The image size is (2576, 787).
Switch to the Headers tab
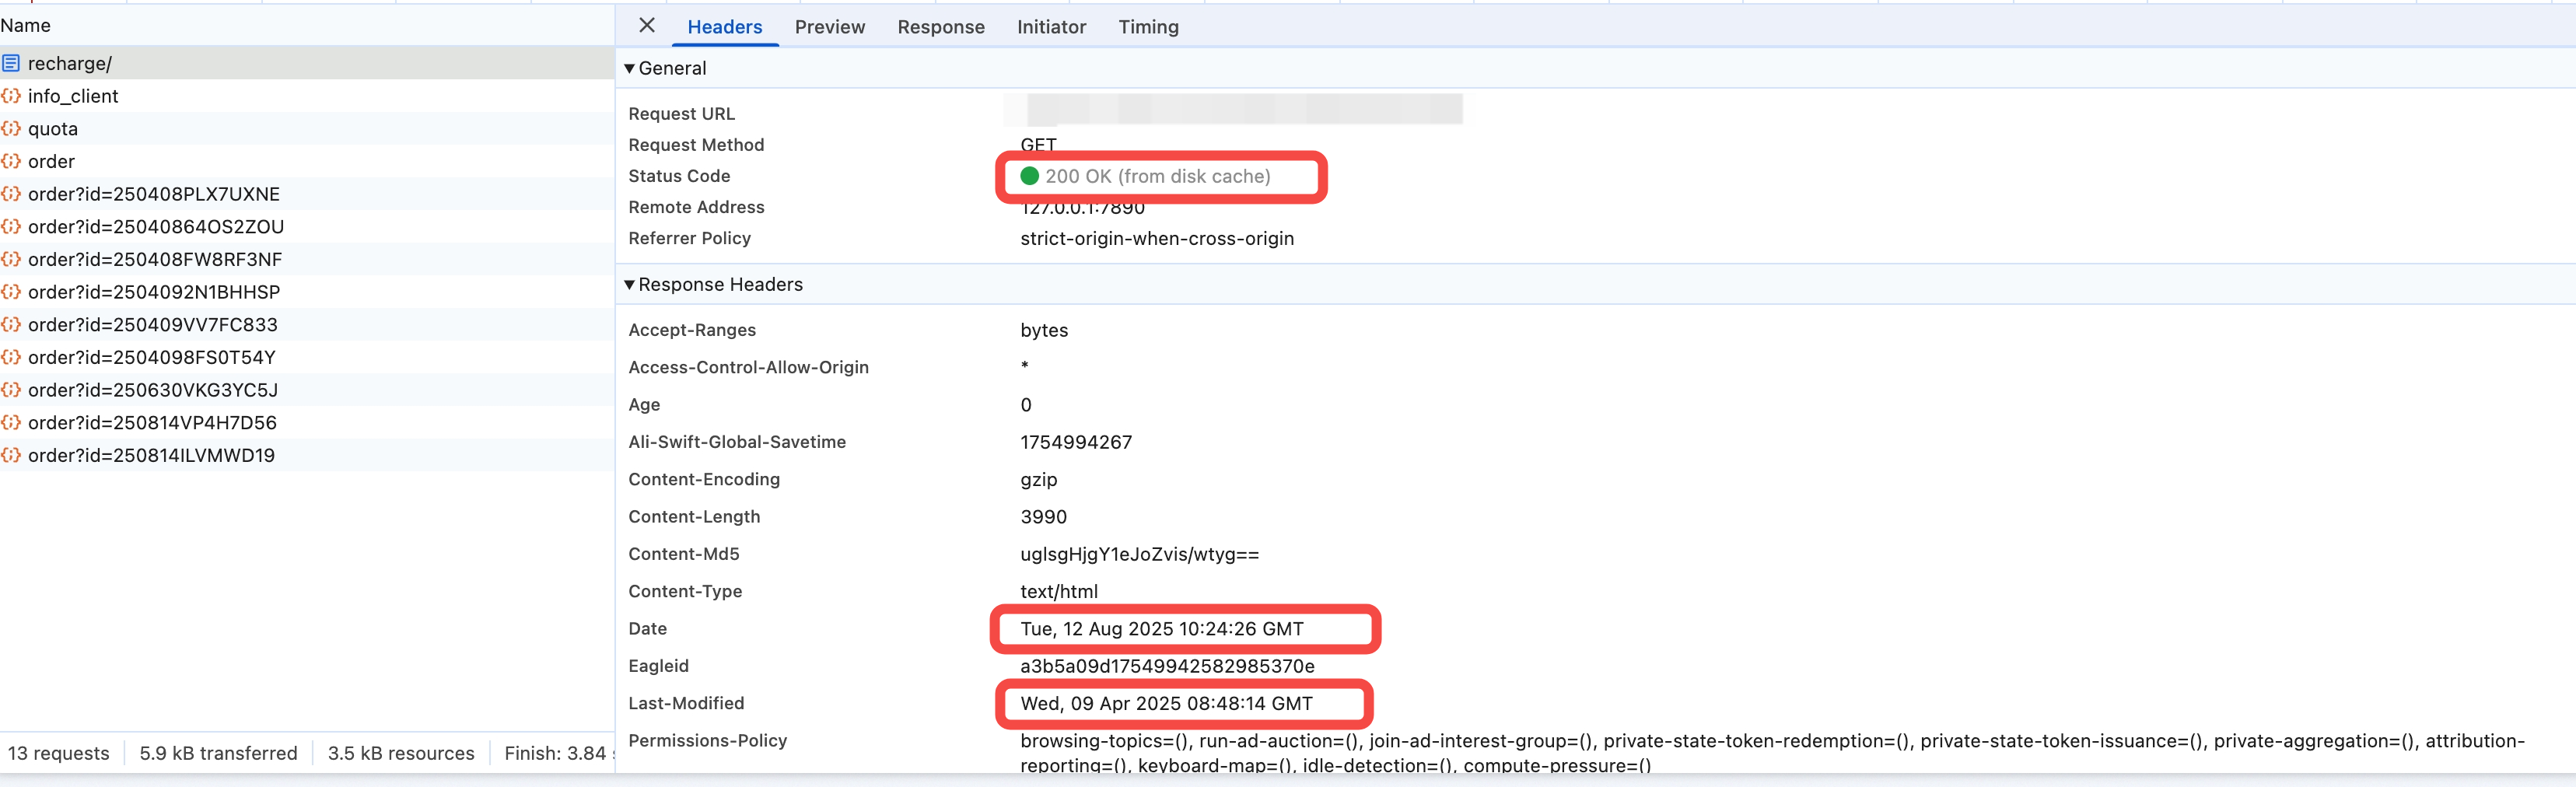(724, 27)
